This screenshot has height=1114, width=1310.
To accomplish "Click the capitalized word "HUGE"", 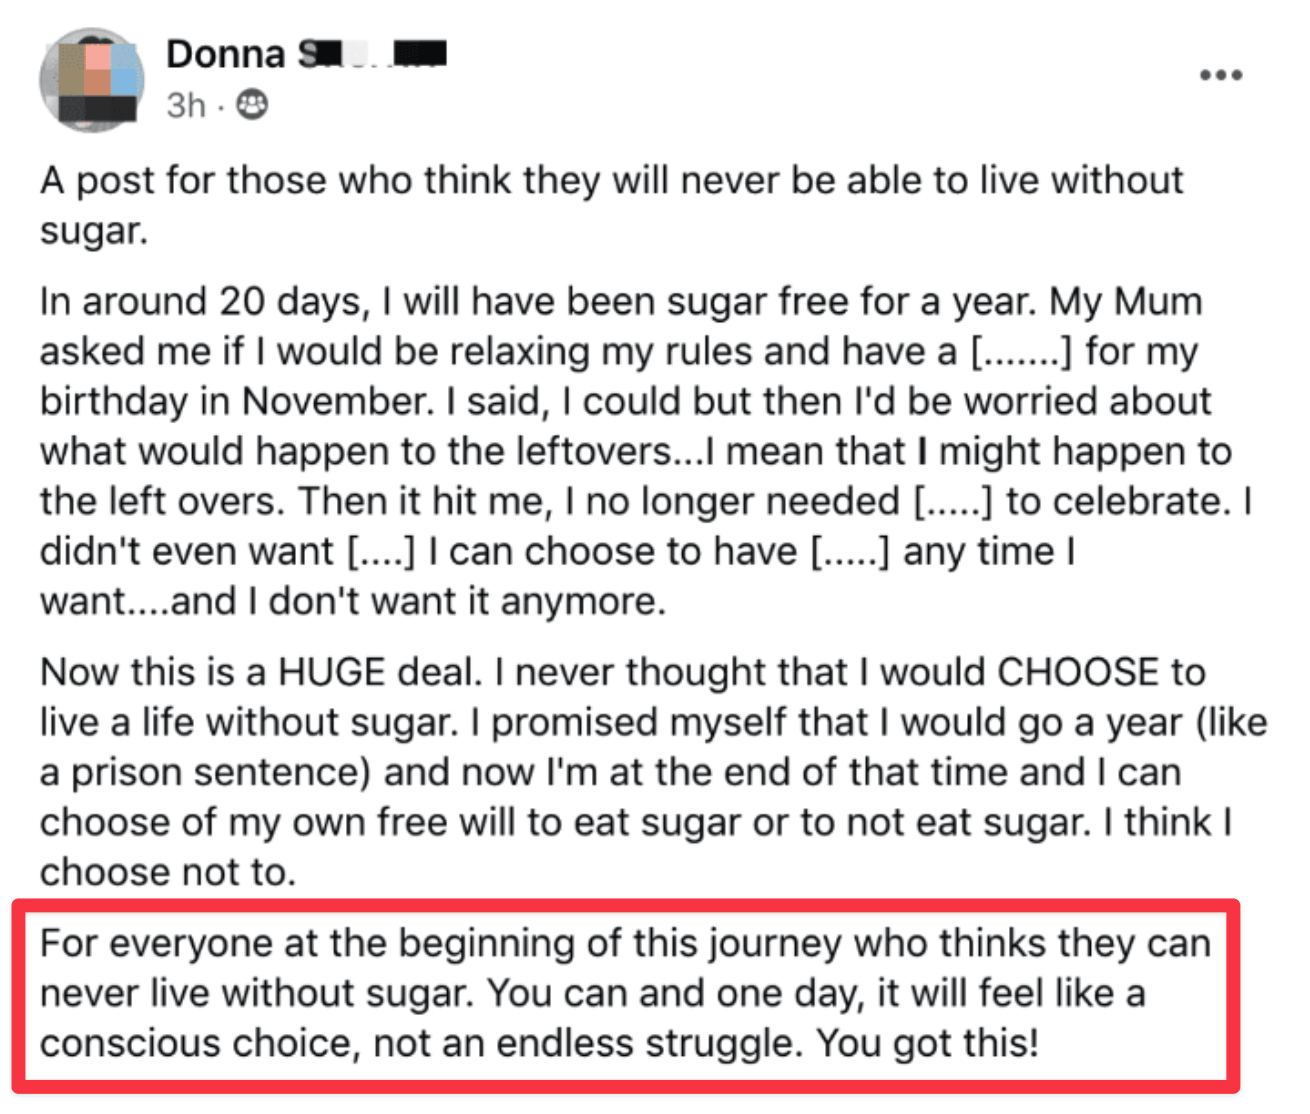I will click(331, 673).
